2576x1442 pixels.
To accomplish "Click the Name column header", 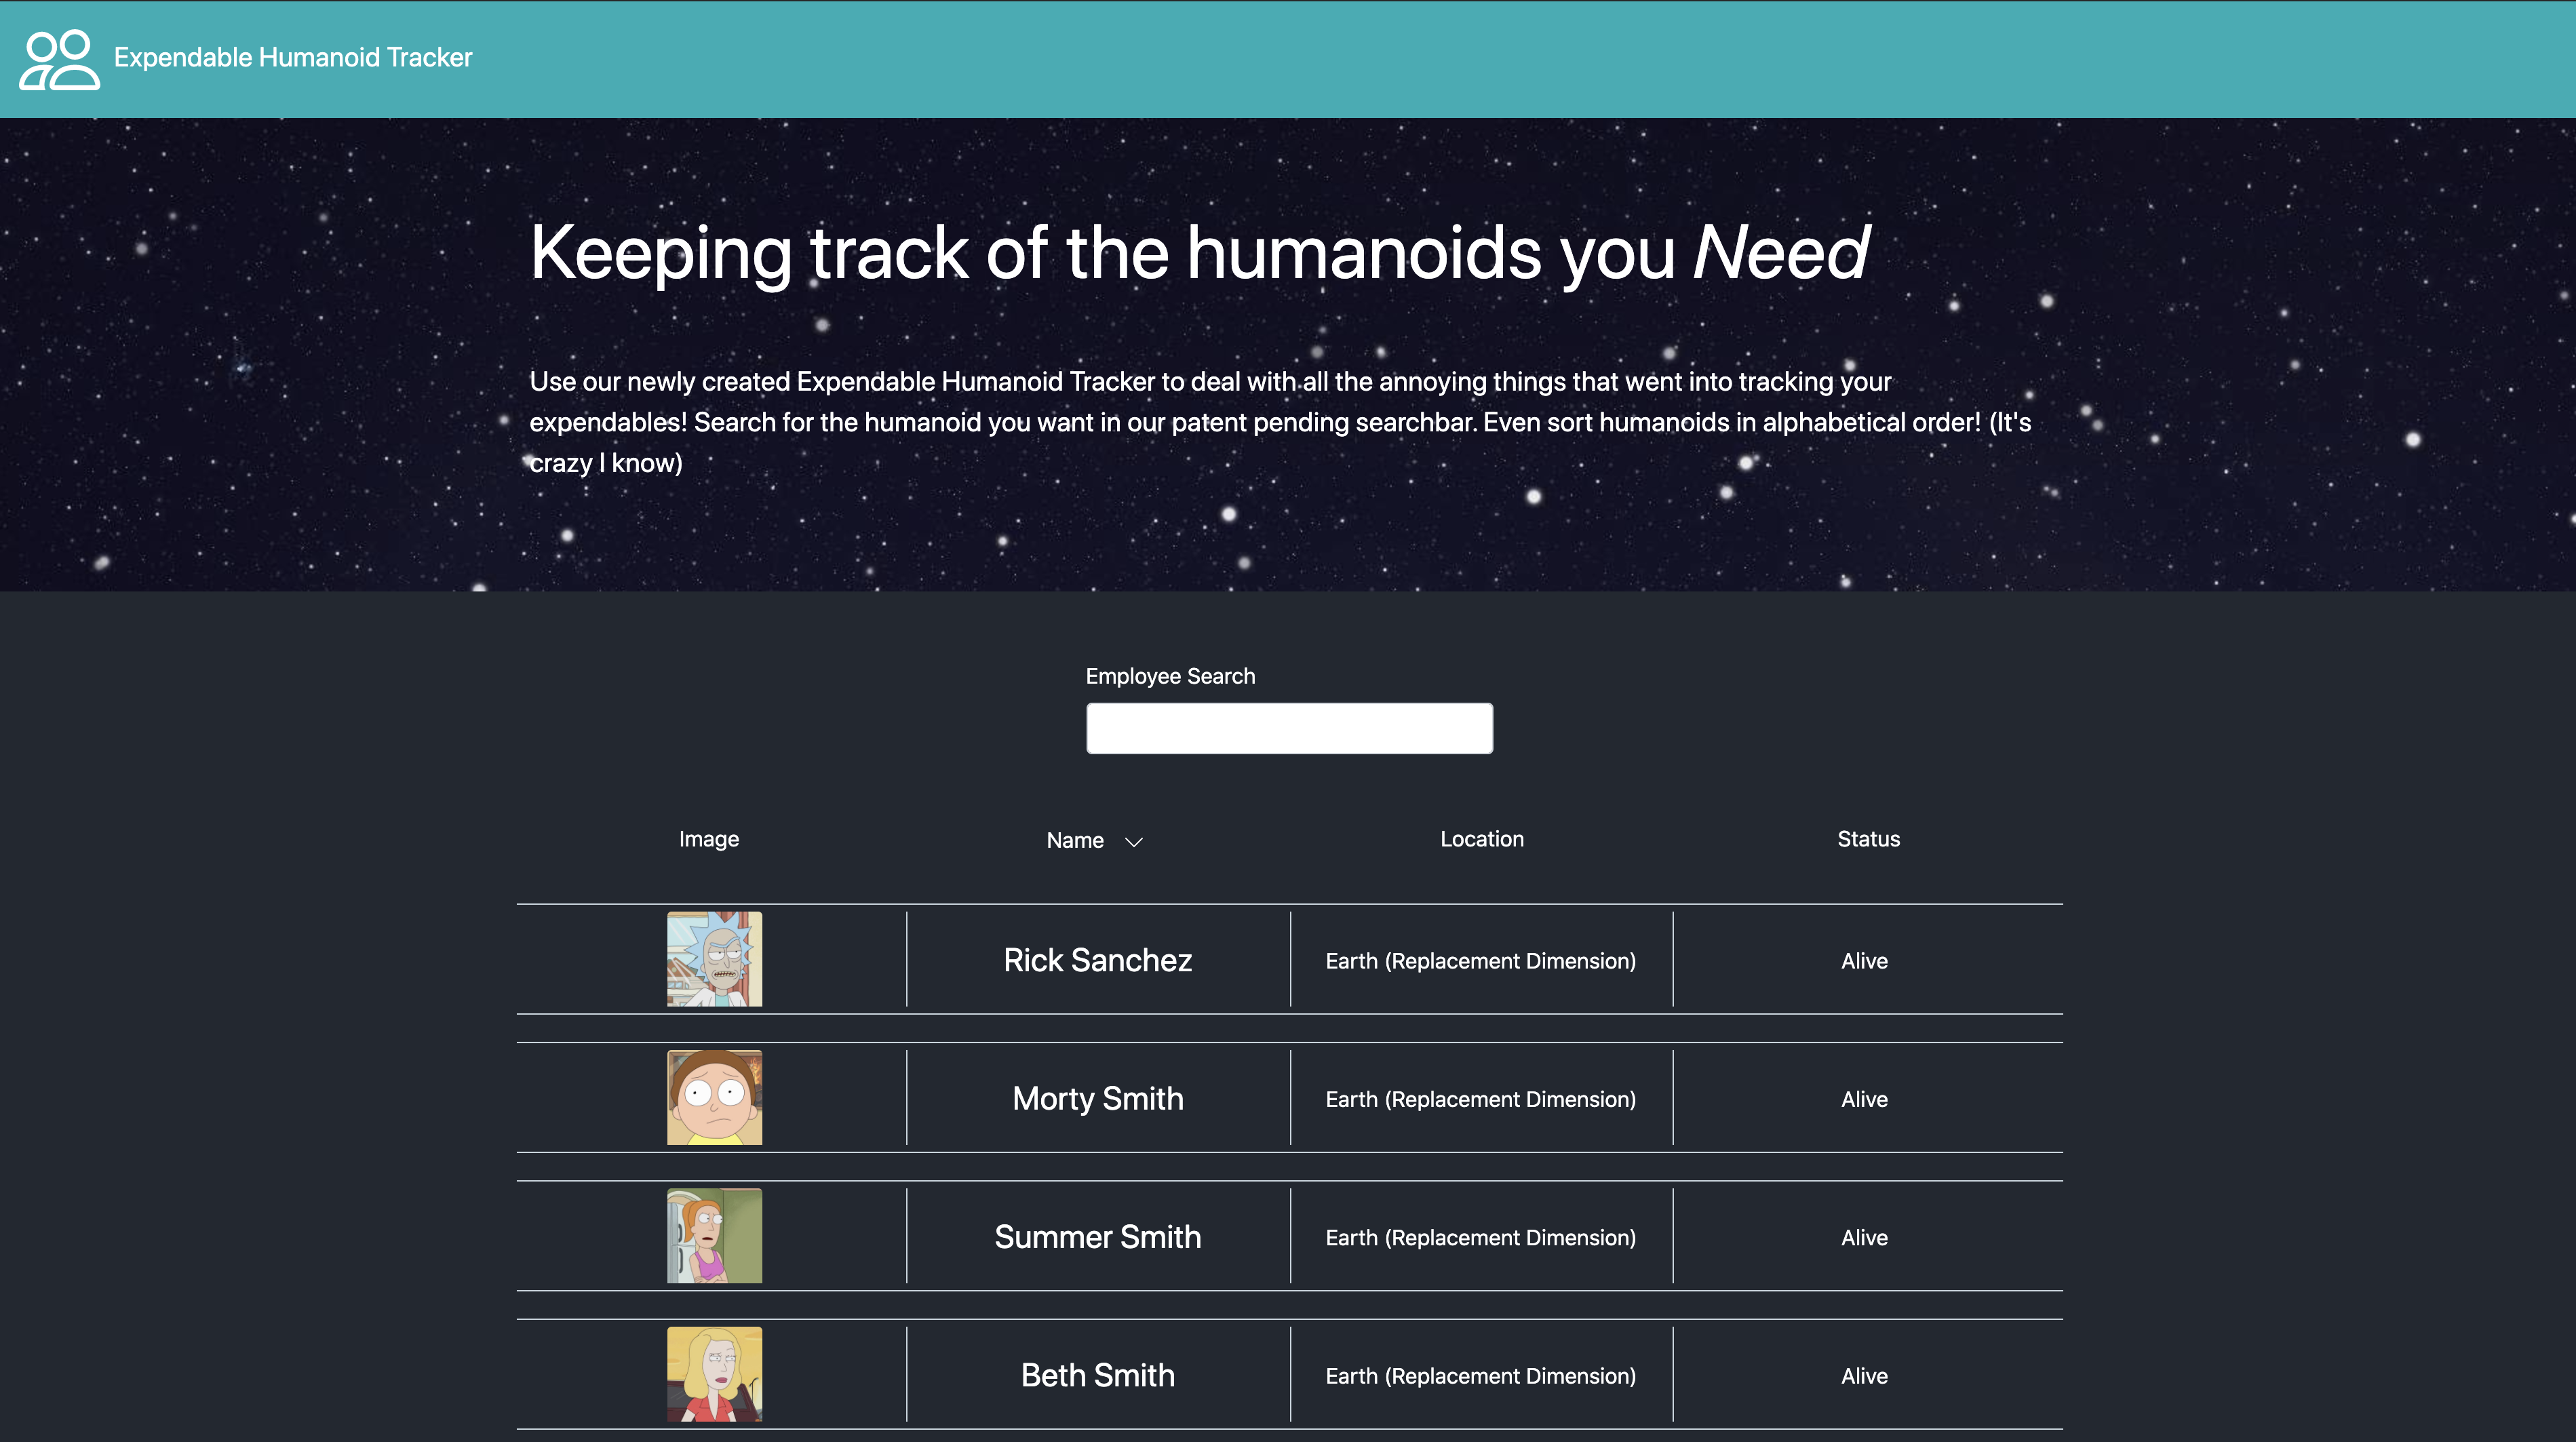I will tap(1075, 841).
